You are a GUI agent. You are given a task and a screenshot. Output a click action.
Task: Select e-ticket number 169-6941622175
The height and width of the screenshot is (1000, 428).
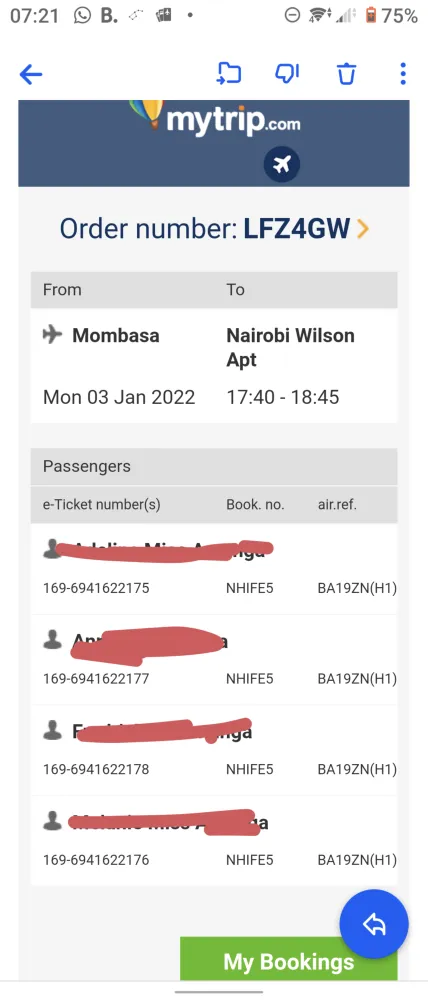96,588
